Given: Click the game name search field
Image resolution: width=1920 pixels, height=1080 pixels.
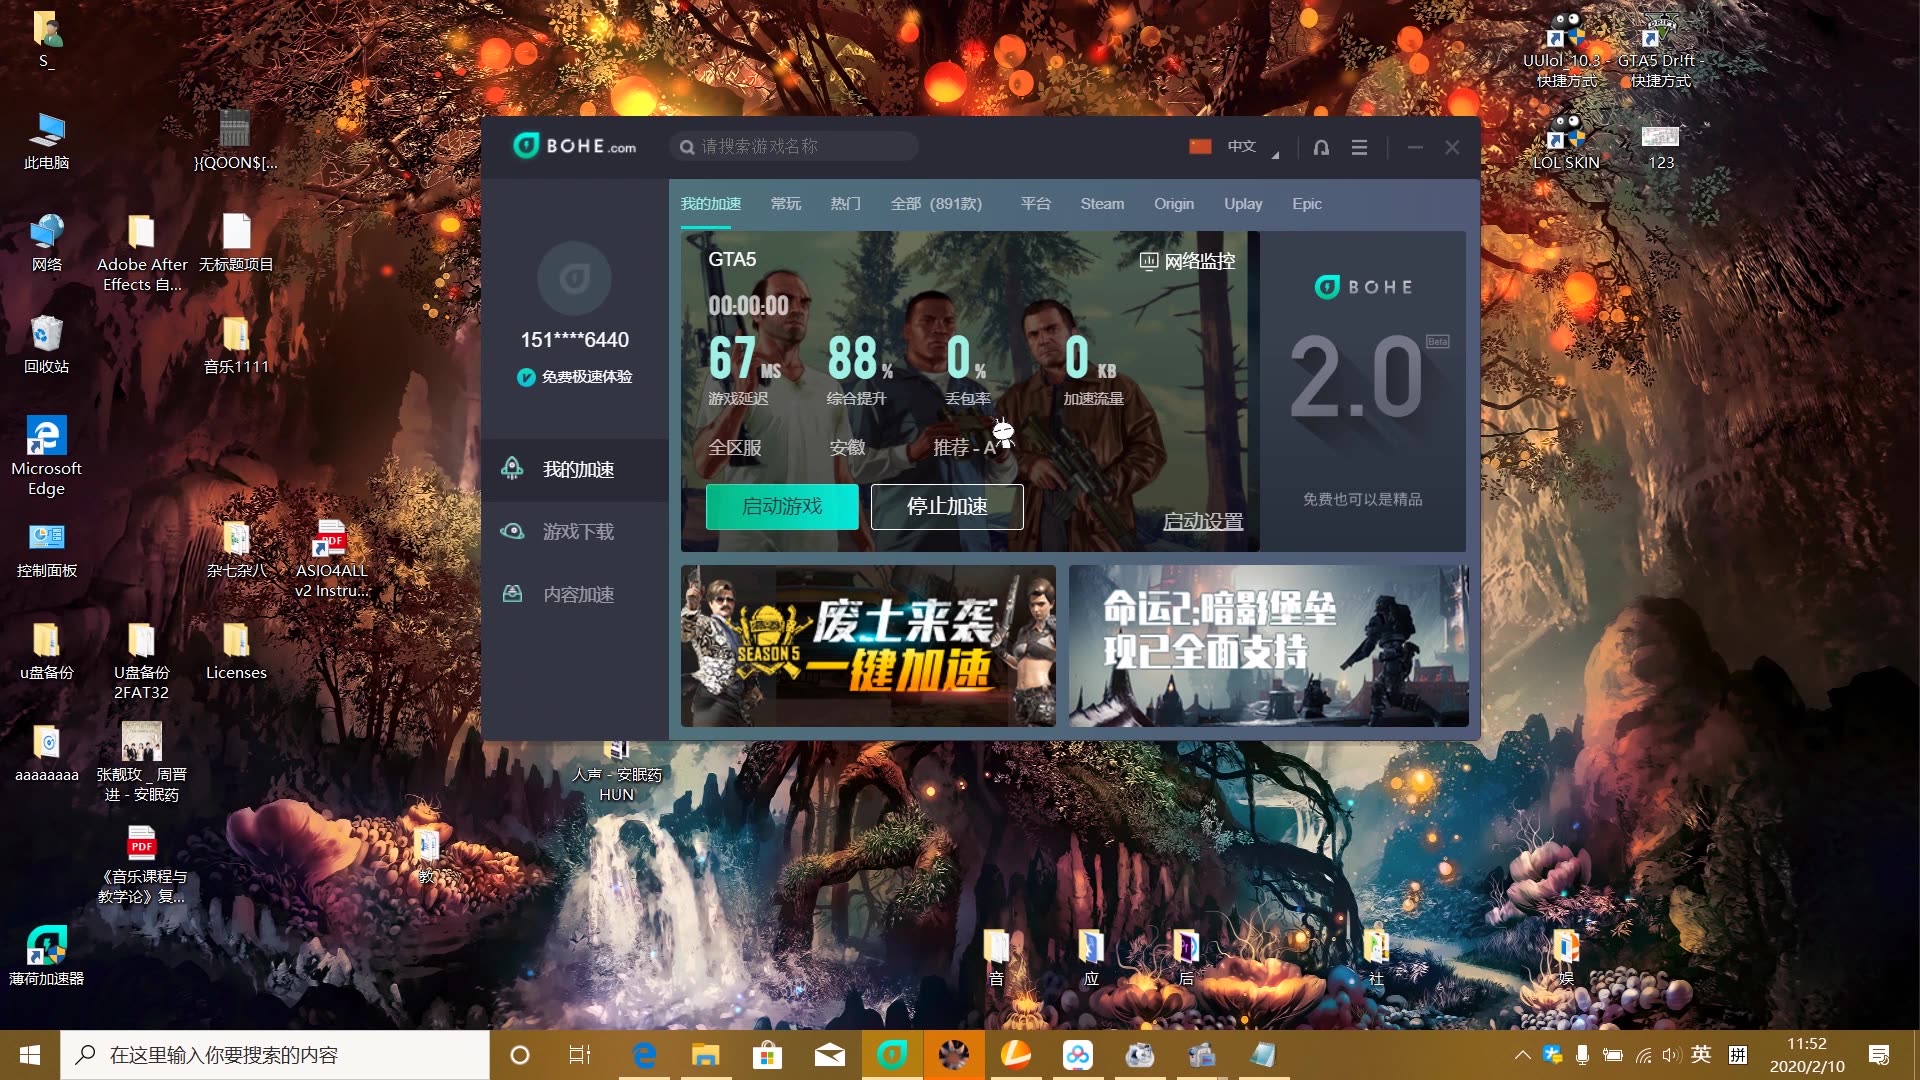Looking at the screenshot, I should click(794, 147).
